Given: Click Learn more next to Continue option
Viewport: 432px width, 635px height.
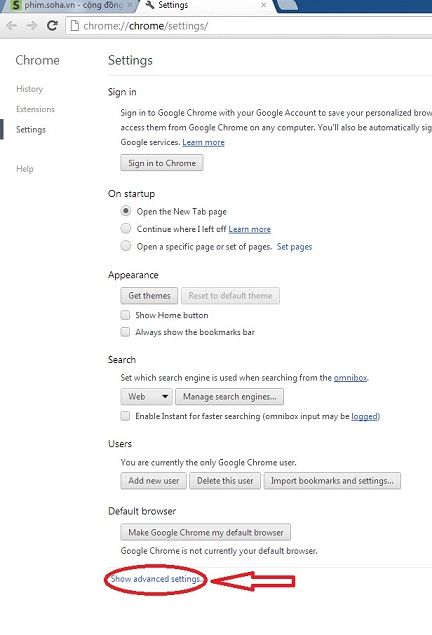Looking at the screenshot, I should [250, 229].
